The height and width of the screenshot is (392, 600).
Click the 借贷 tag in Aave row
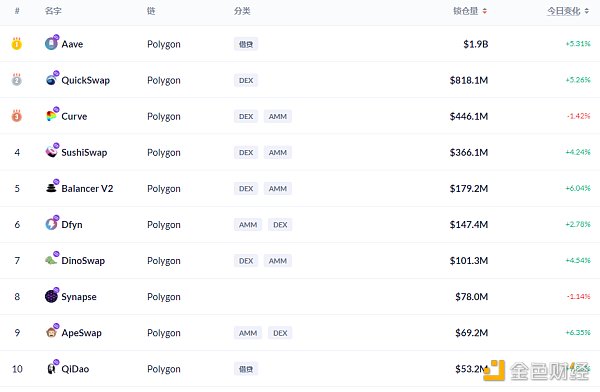click(246, 44)
